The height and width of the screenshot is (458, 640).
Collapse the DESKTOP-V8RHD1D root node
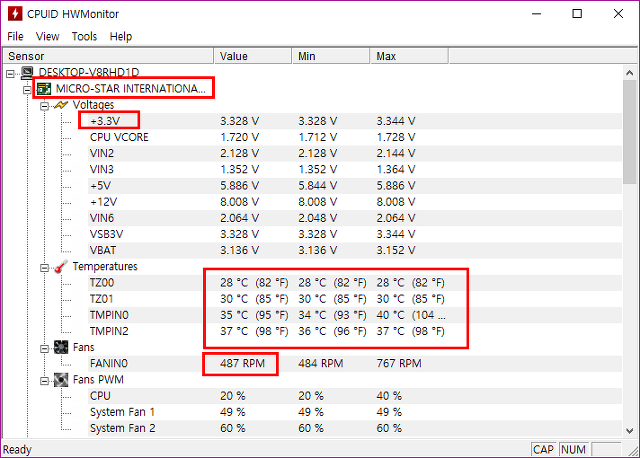tap(10, 73)
